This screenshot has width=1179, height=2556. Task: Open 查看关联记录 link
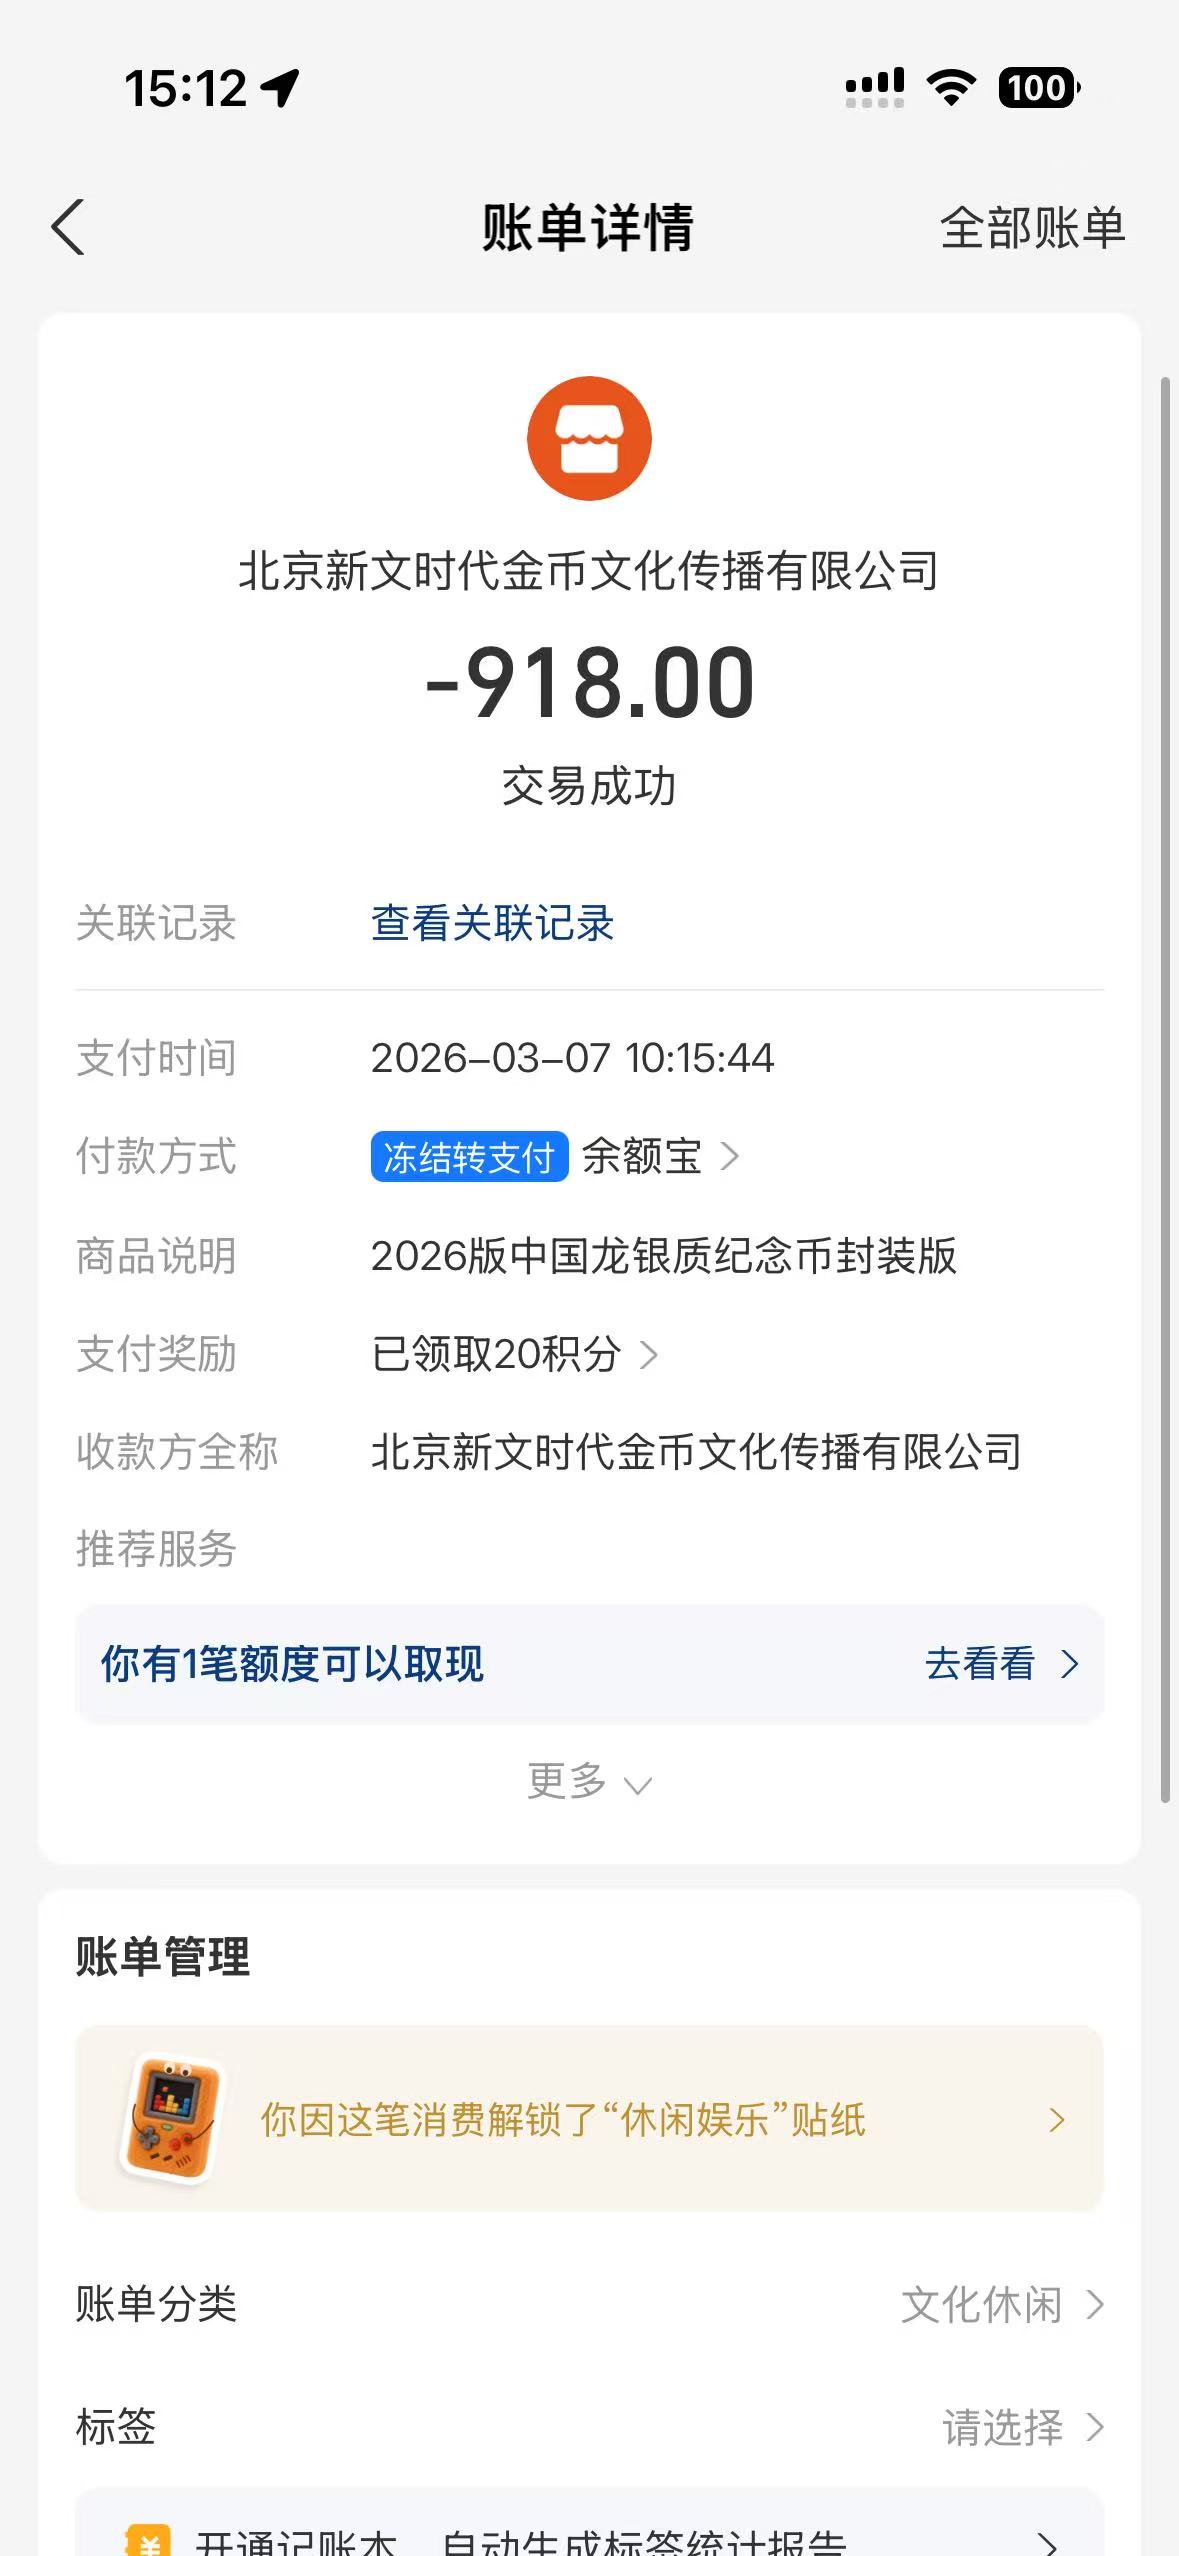click(492, 923)
